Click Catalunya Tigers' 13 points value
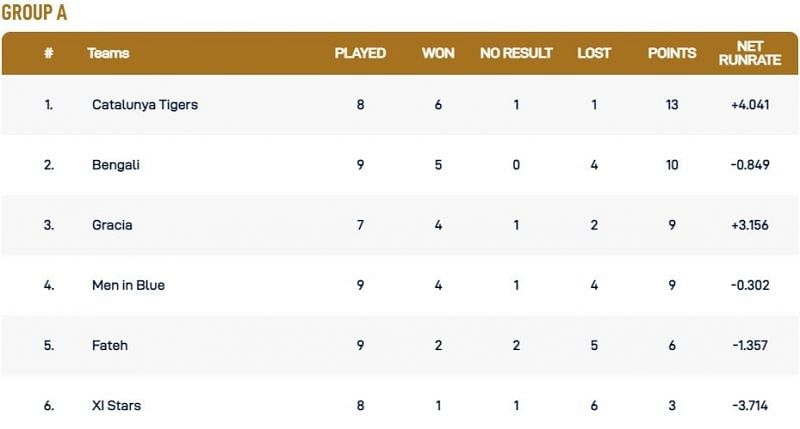The image size is (800, 429). tap(672, 105)
